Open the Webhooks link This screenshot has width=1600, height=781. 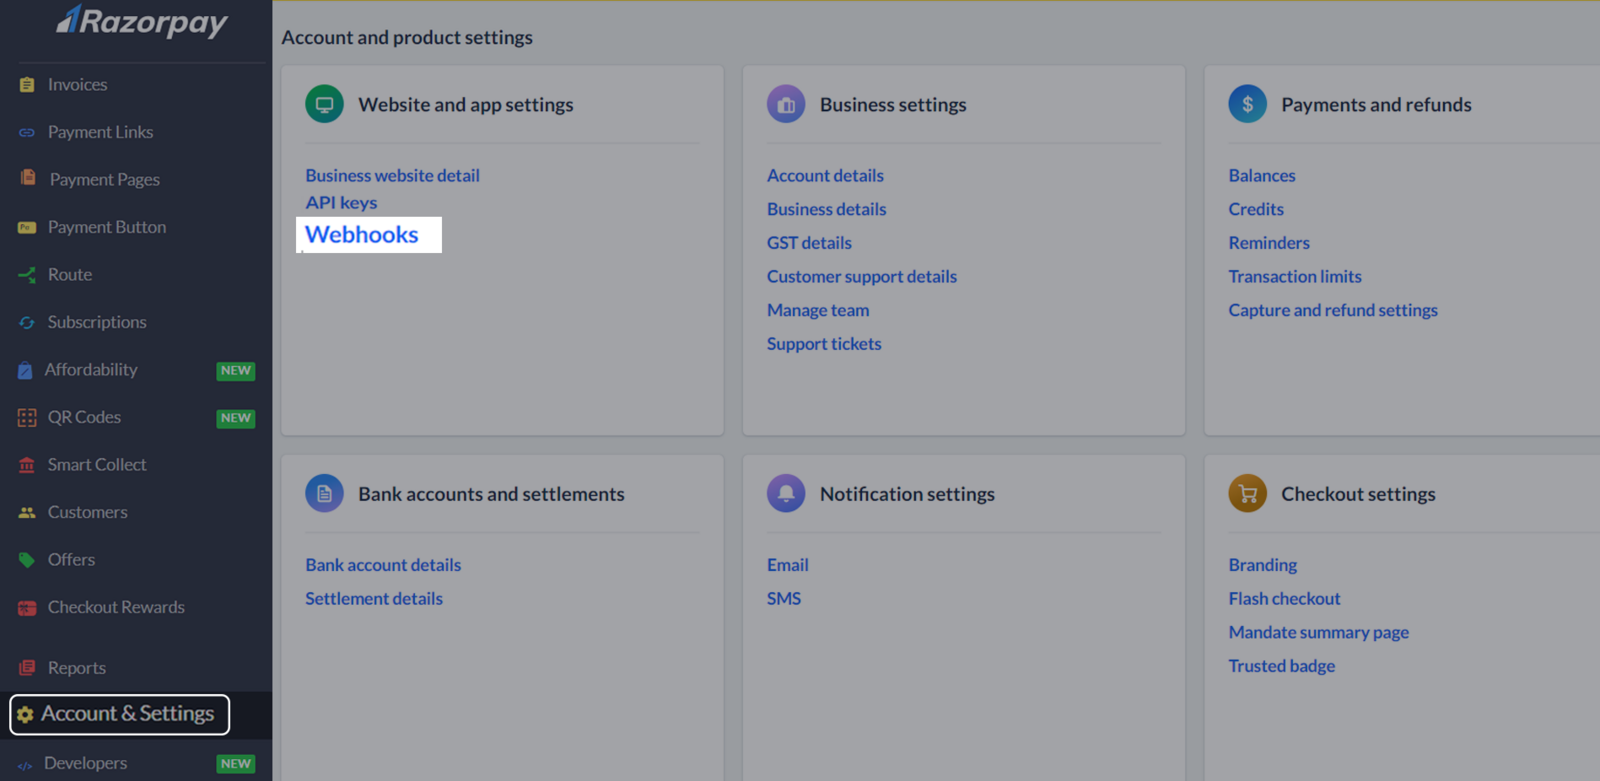[x=362, y=235]
